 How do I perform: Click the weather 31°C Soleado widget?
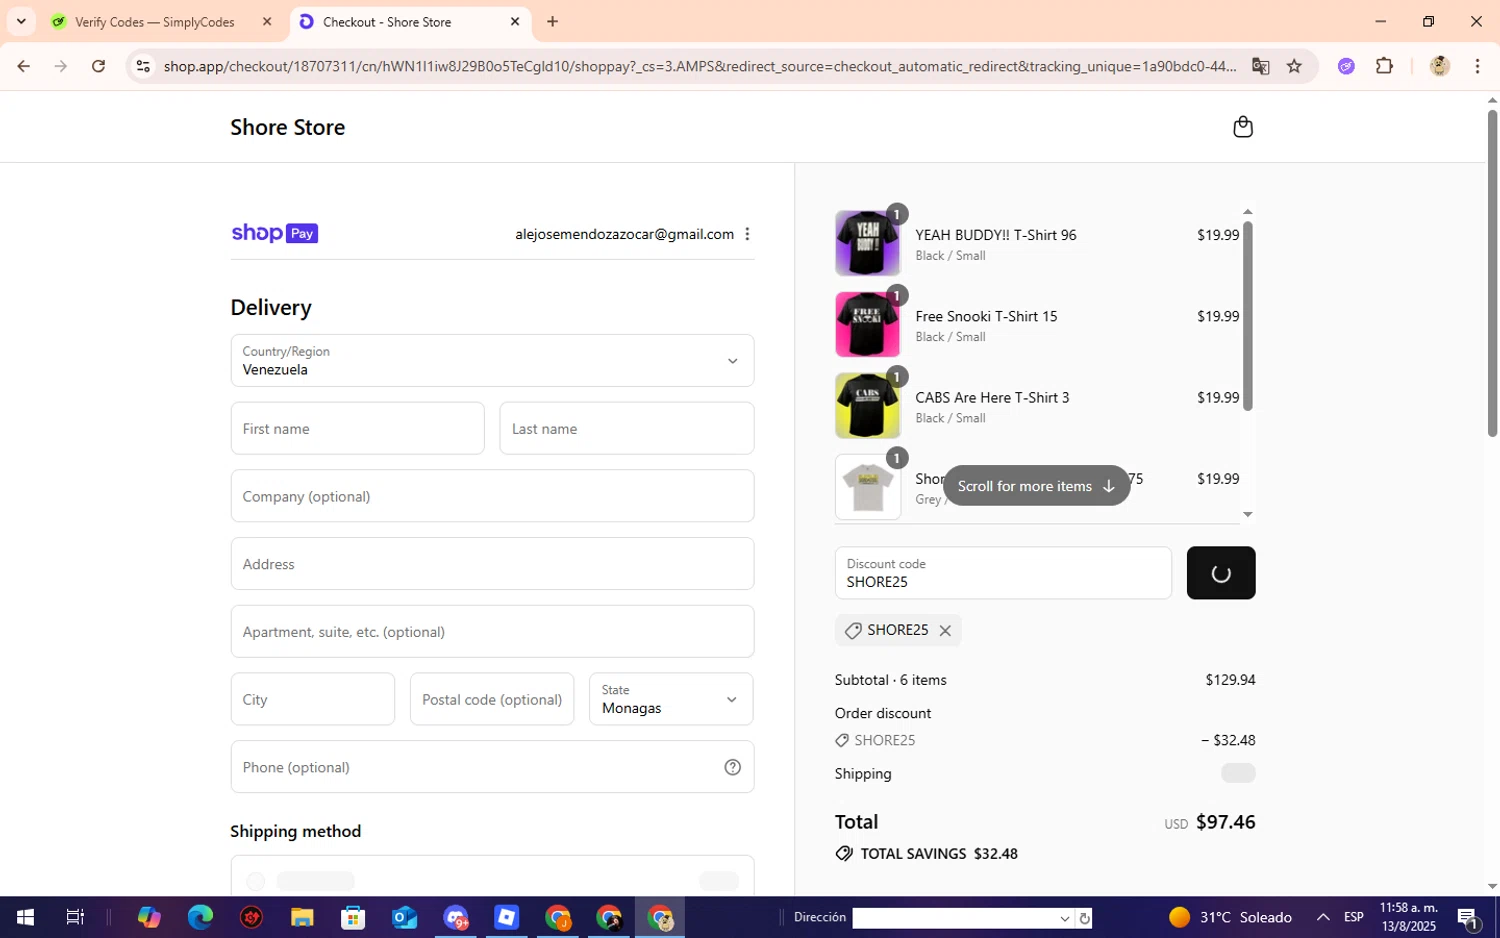point(1230,917)
